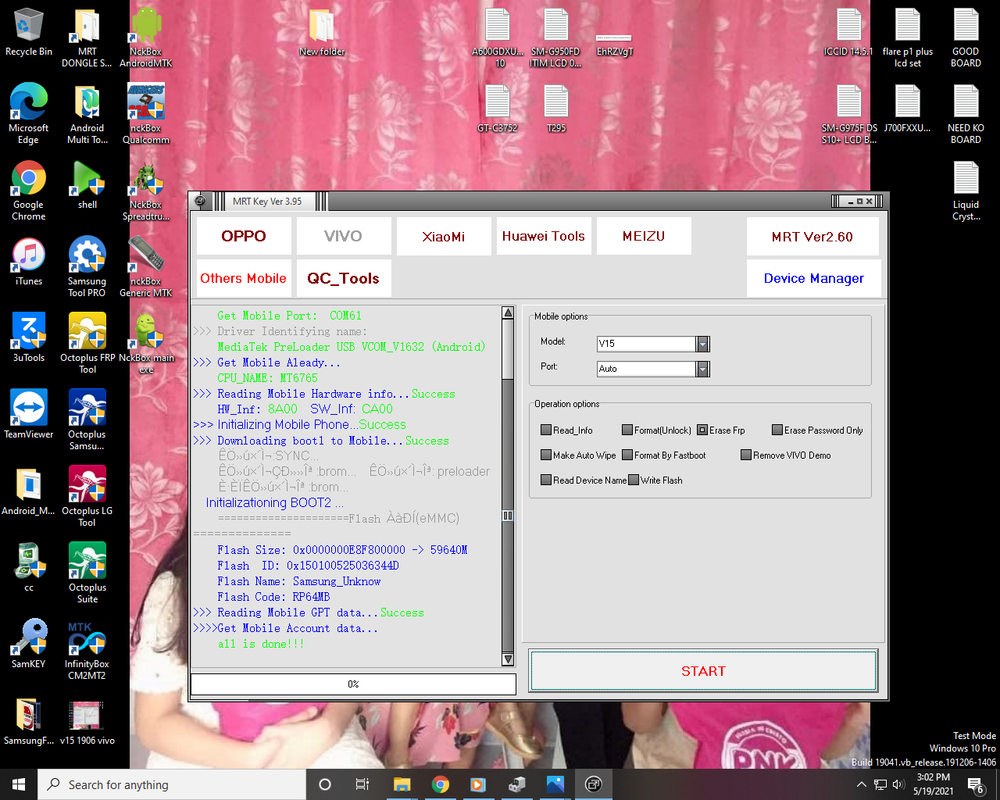
Task: Open the Others Mobile tab
Action: click(x=244, y=278)
